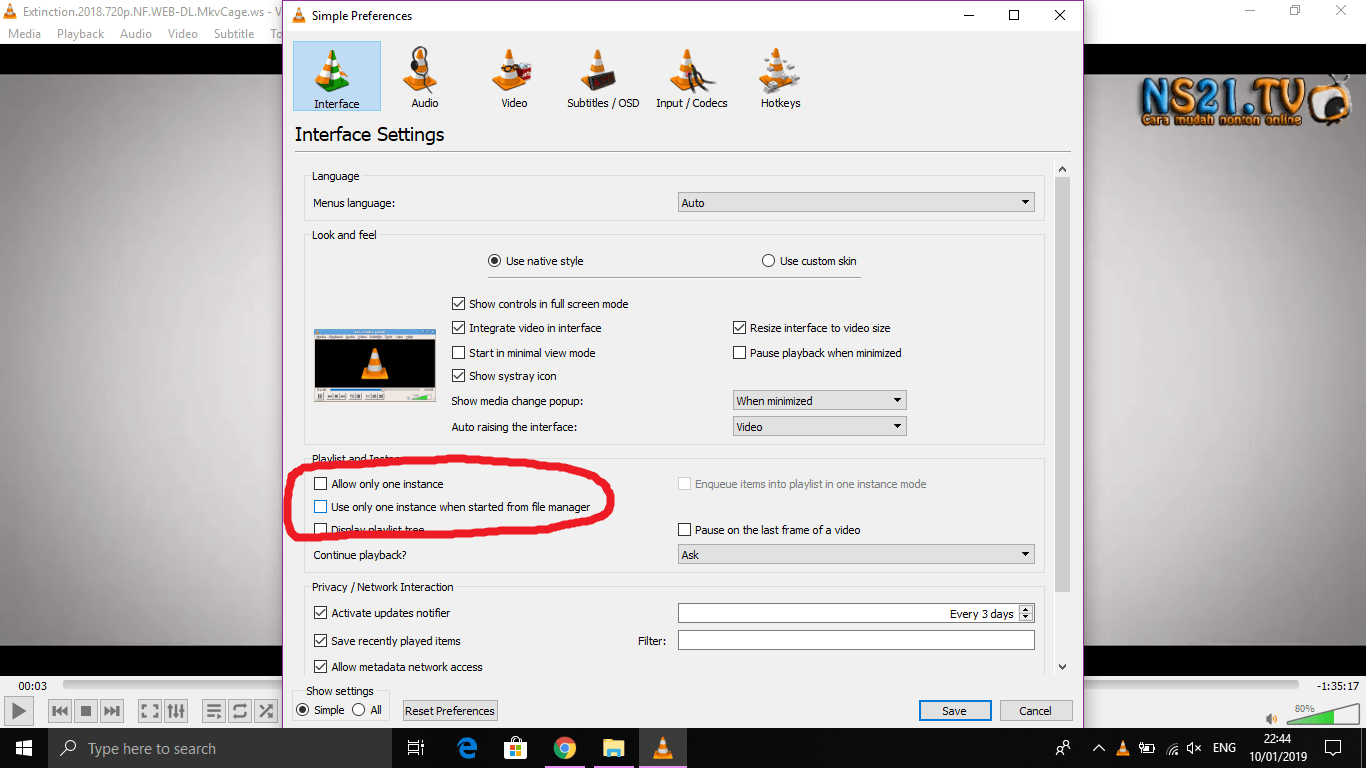
Task: Click the VLC taskbar app icon
Action: 663,748
